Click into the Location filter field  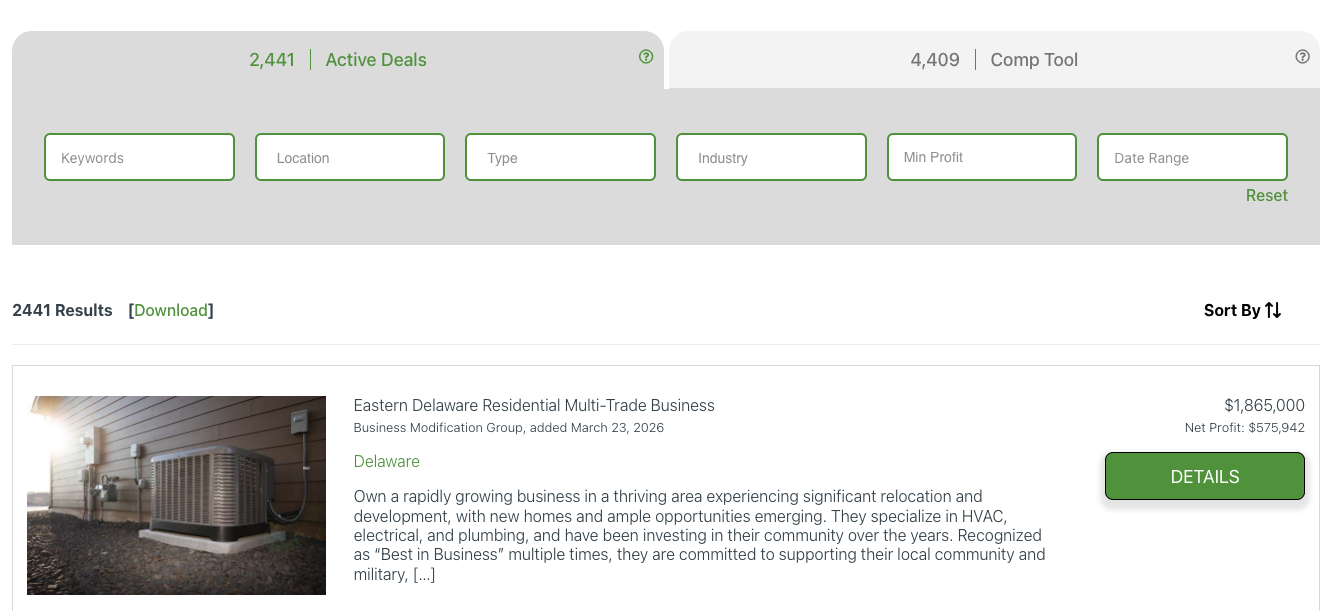point(350,158)
